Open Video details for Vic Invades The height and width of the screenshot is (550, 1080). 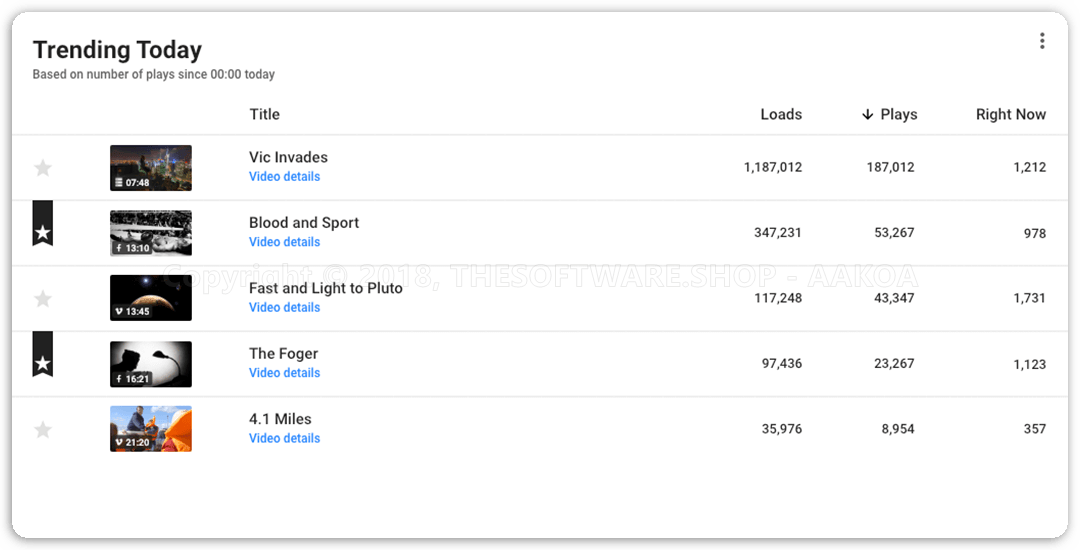[285, 177]
